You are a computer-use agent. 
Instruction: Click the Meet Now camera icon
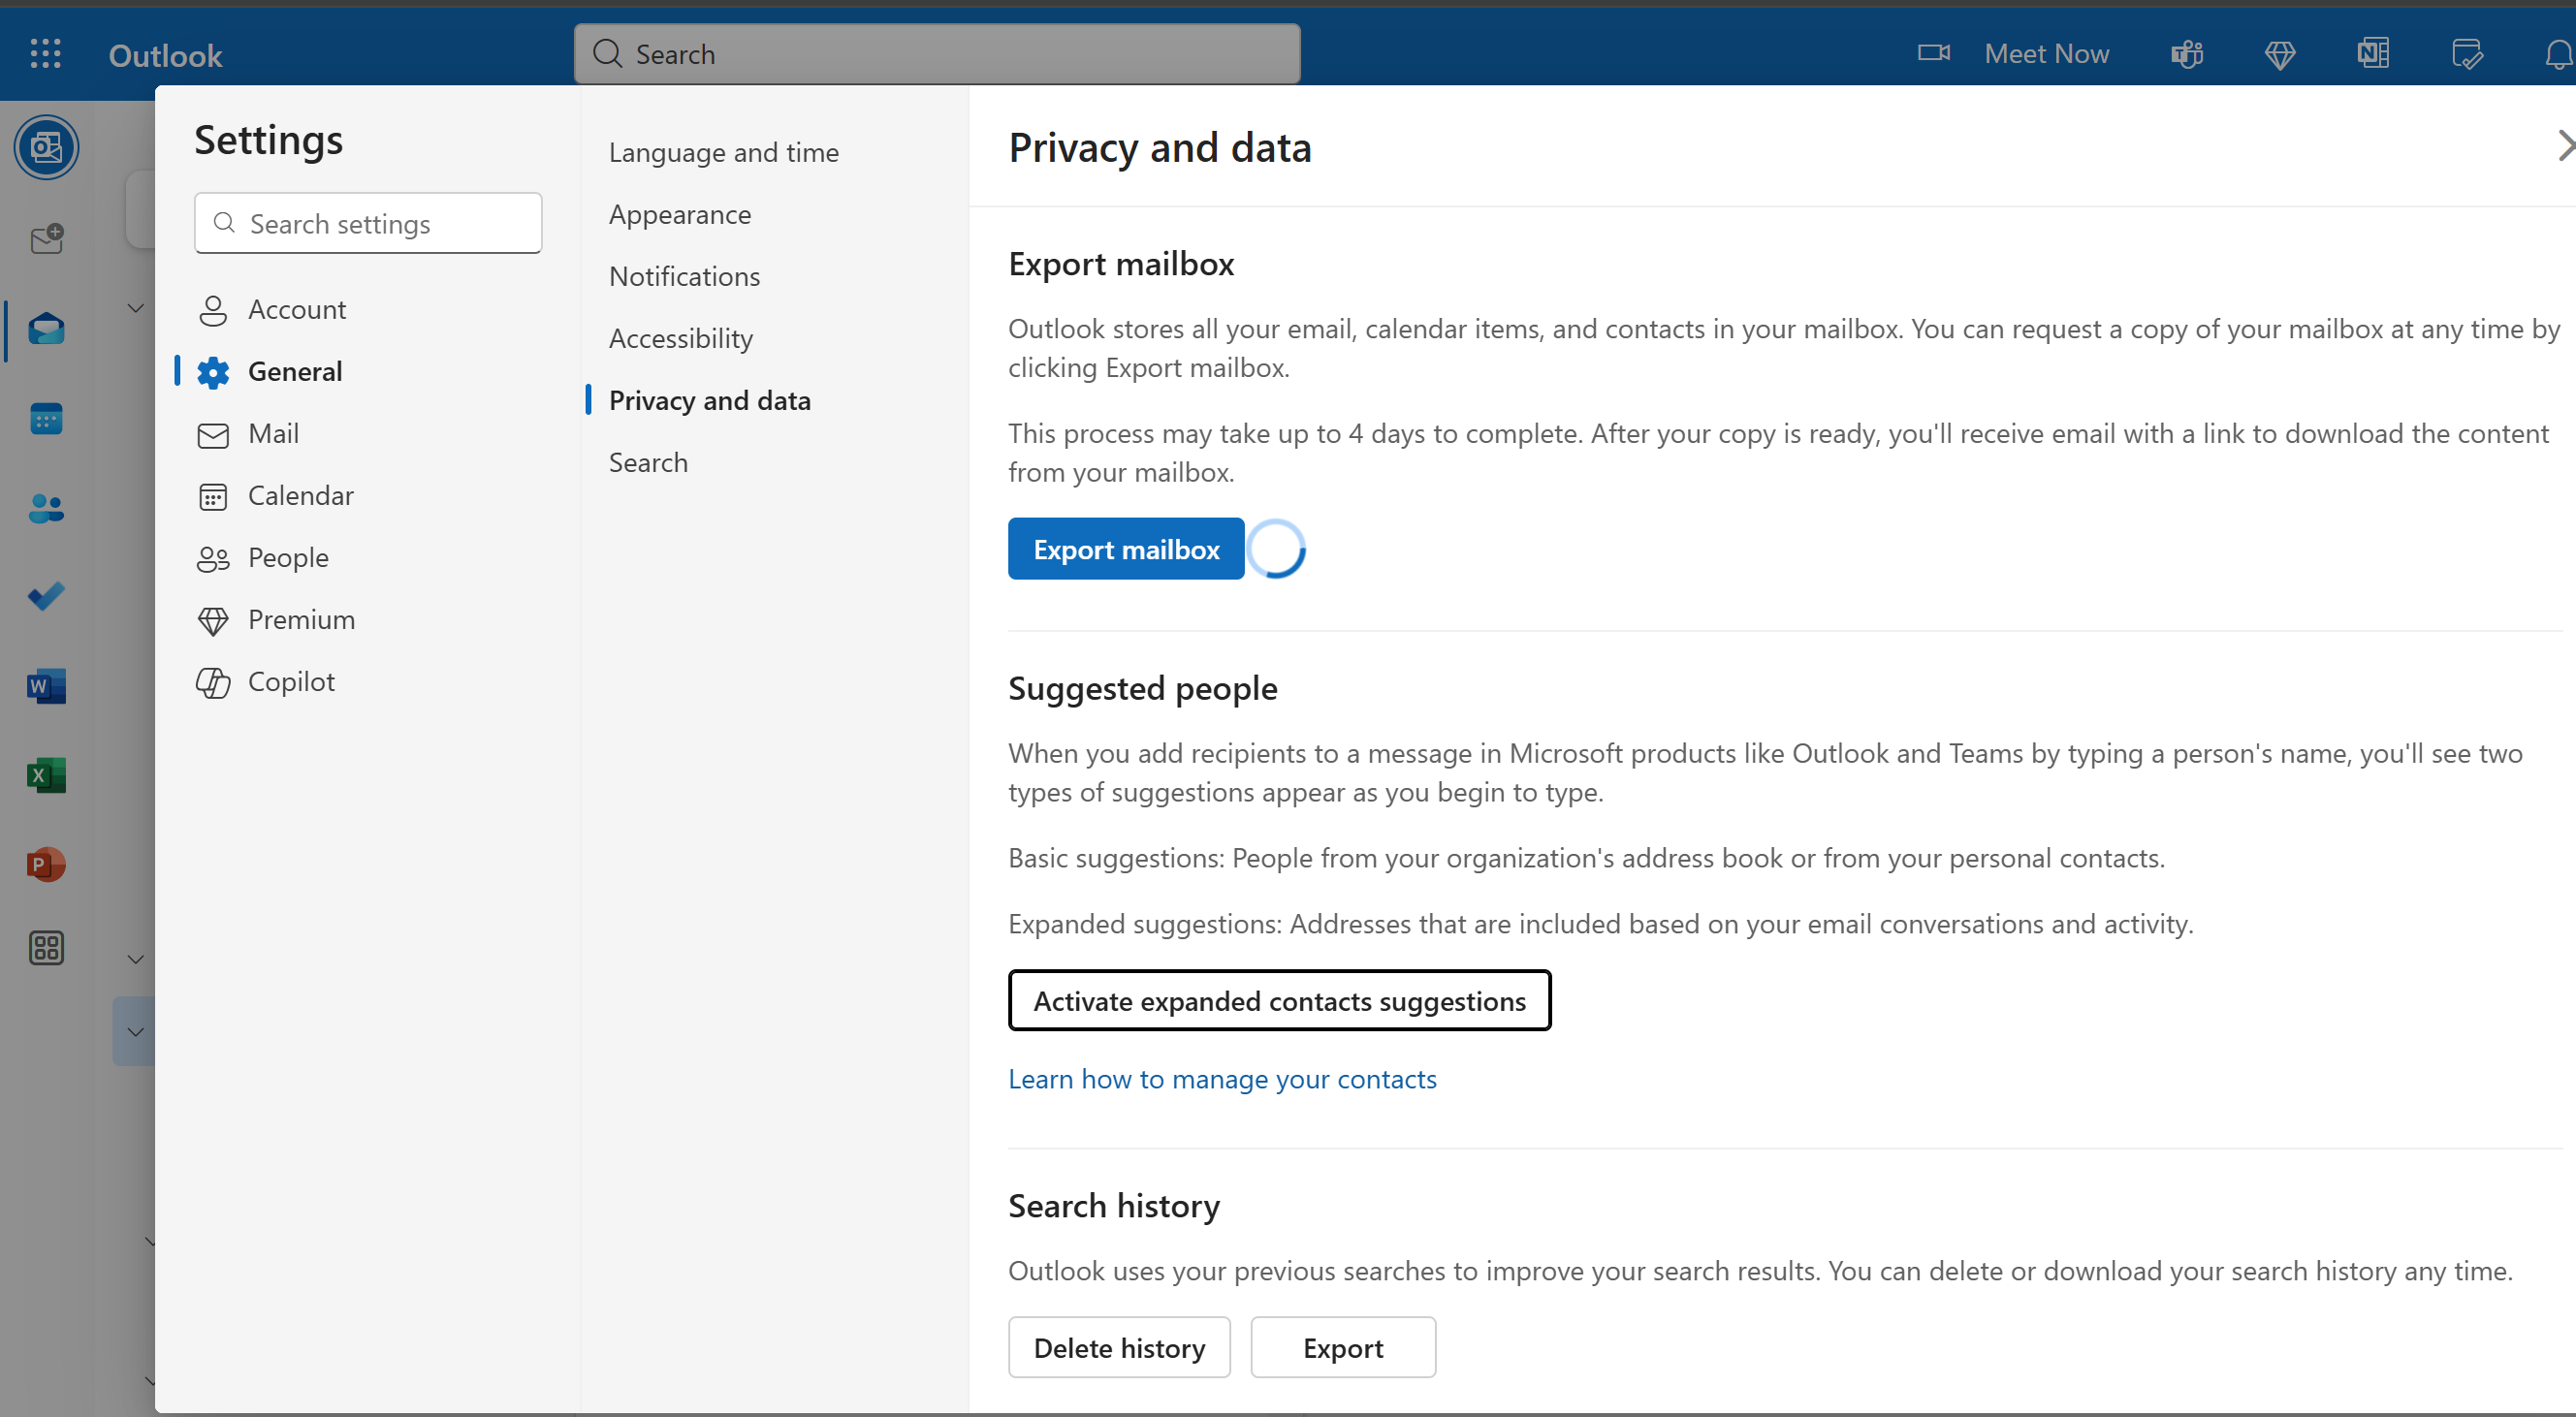click(x=1933, y=53)
